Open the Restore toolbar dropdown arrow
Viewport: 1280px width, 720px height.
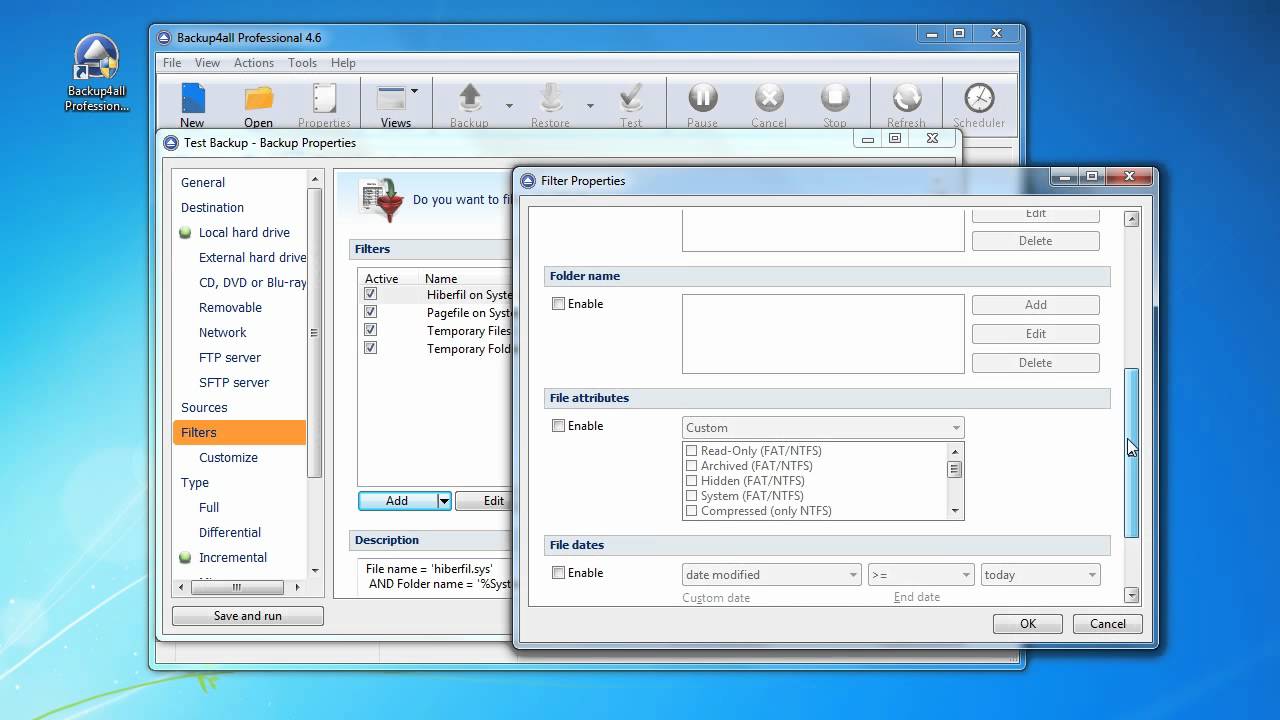coord(590,105)
